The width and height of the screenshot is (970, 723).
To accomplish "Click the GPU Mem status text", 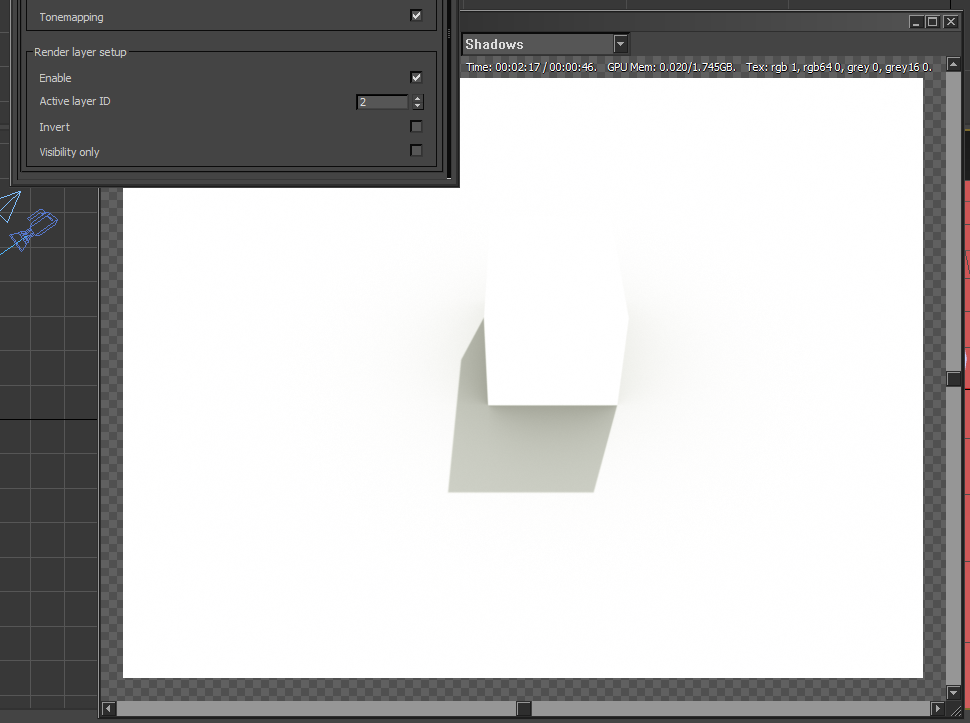I will [x=671, y=67].
